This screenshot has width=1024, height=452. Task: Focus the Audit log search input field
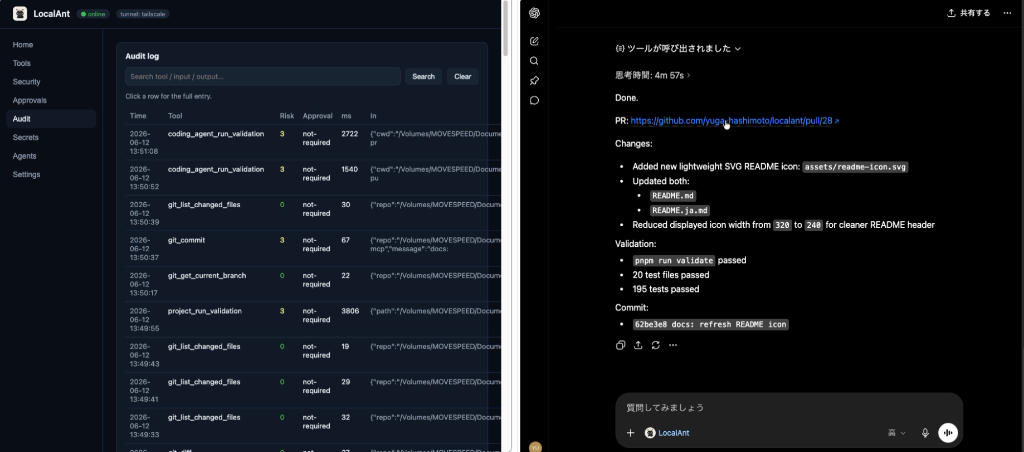tap(263, 76)
